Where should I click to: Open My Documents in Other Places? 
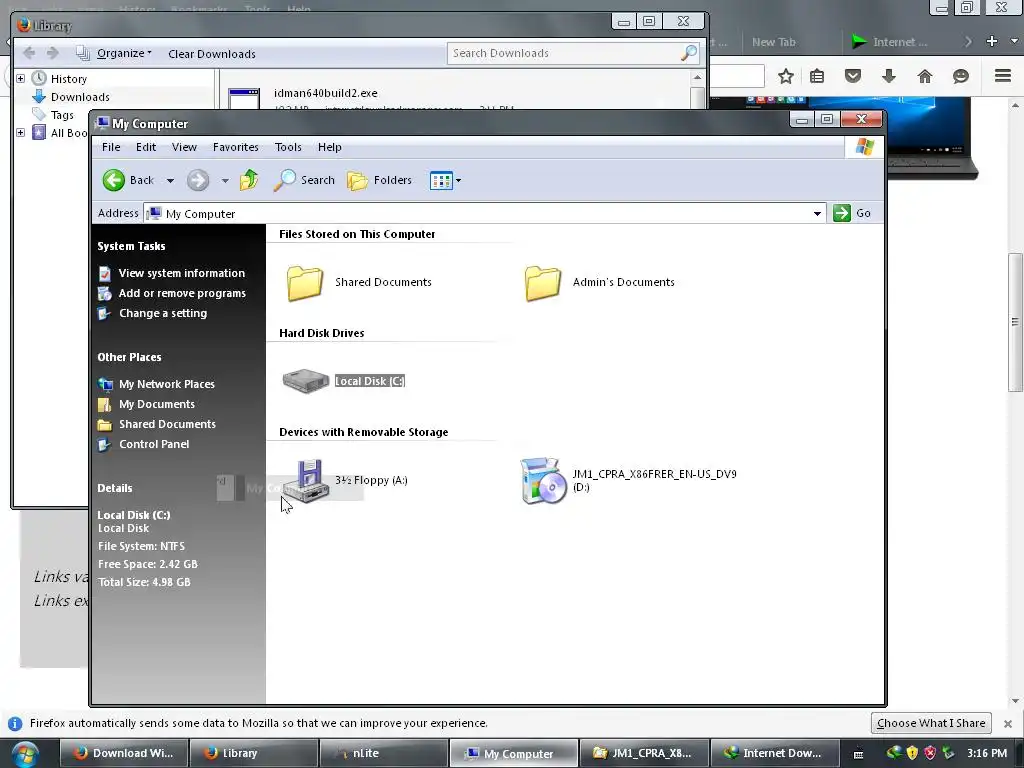pyautogui.click(x=157, y=404)
